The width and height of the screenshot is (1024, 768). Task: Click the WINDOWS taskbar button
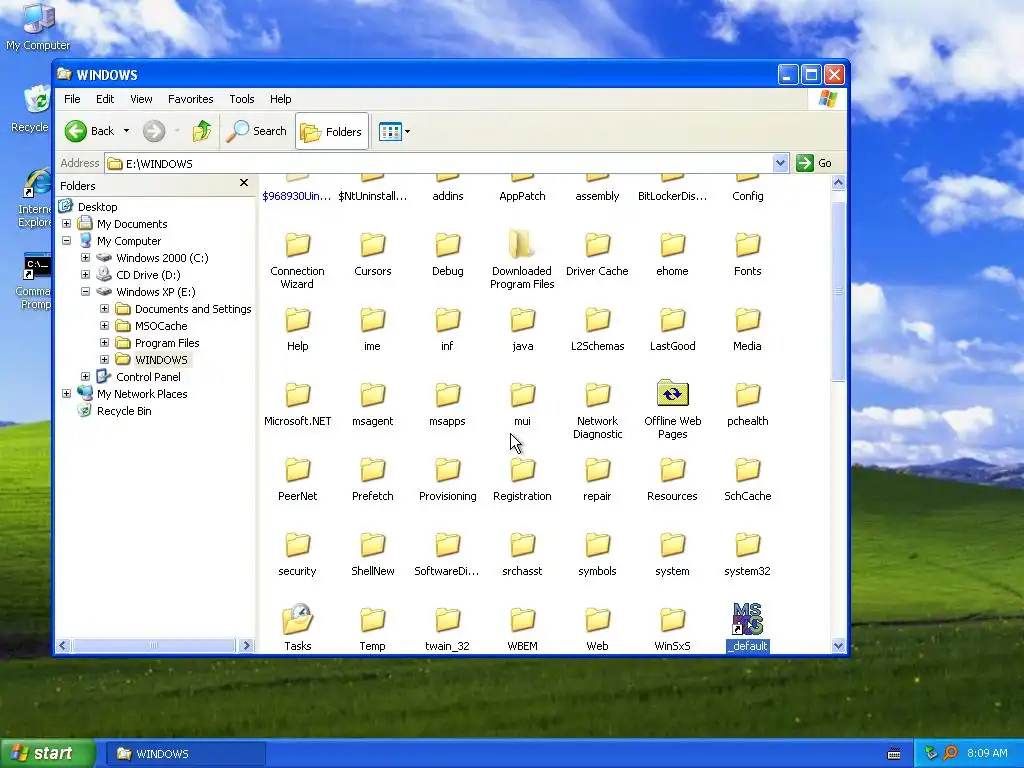[186, 754]
